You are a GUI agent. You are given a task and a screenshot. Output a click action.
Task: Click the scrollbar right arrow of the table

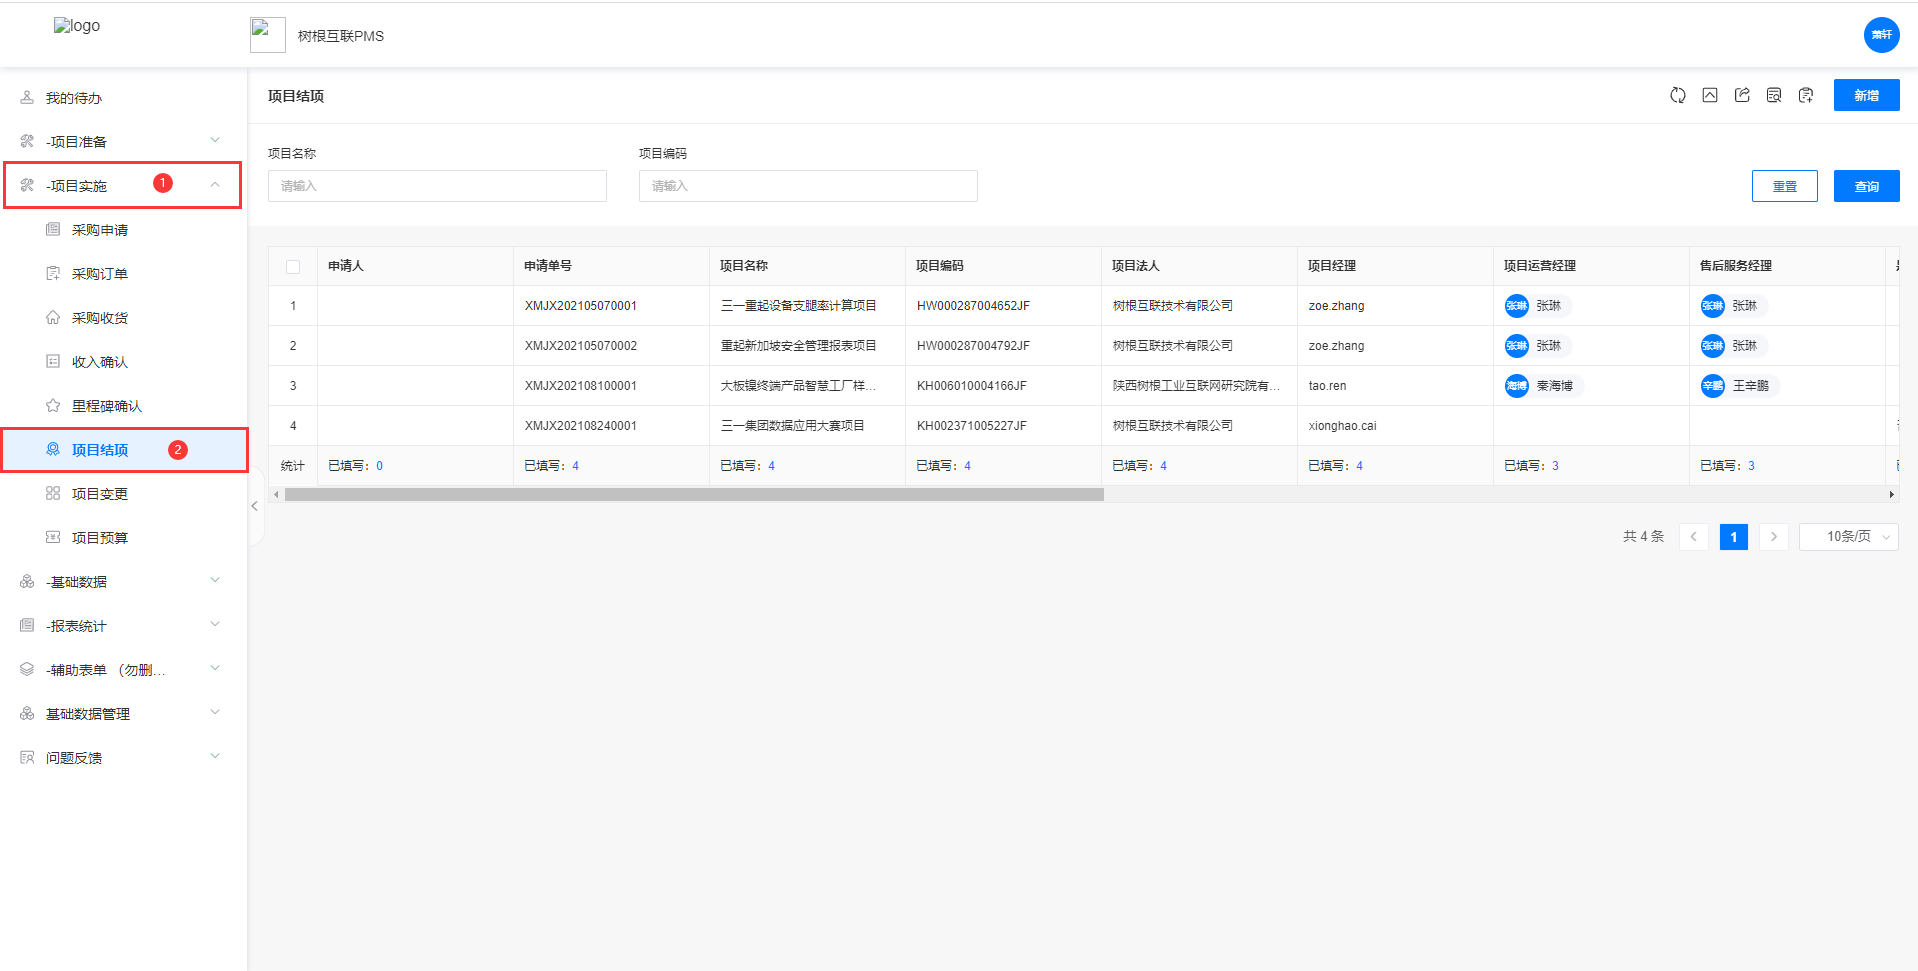(x=1891, y=495)
